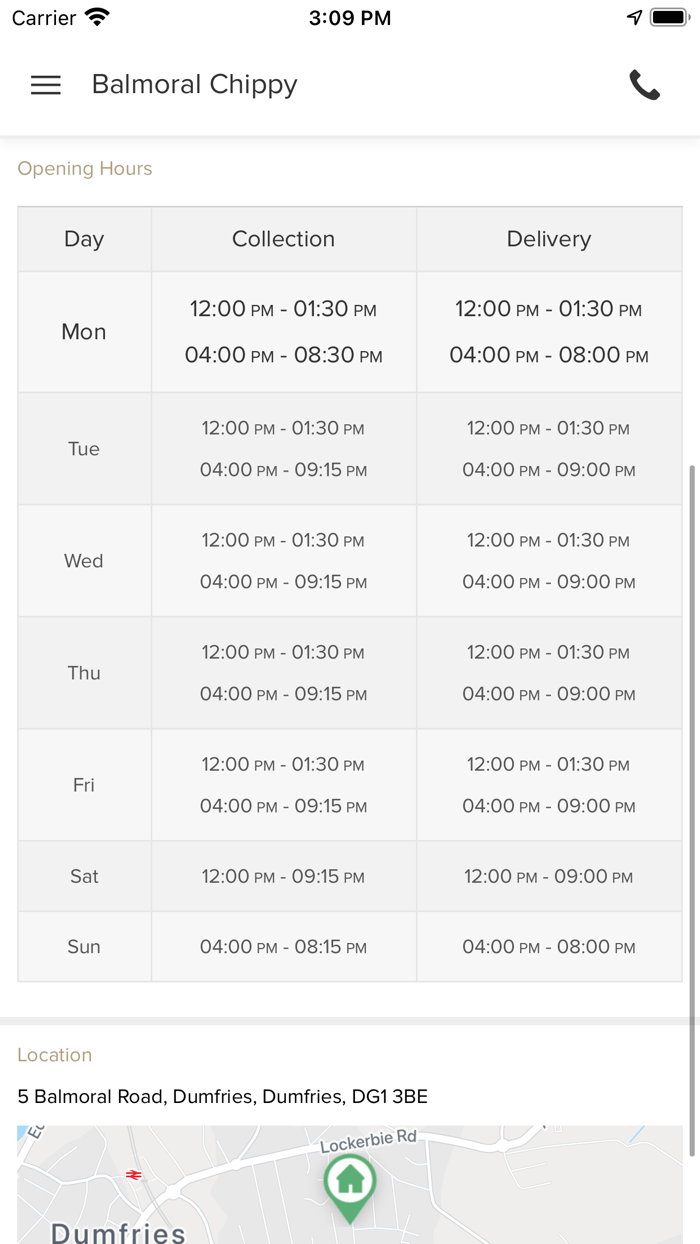700x1244 pixels.
Task: Tap the green home map marker
Action: click(x=350, y=1184)
